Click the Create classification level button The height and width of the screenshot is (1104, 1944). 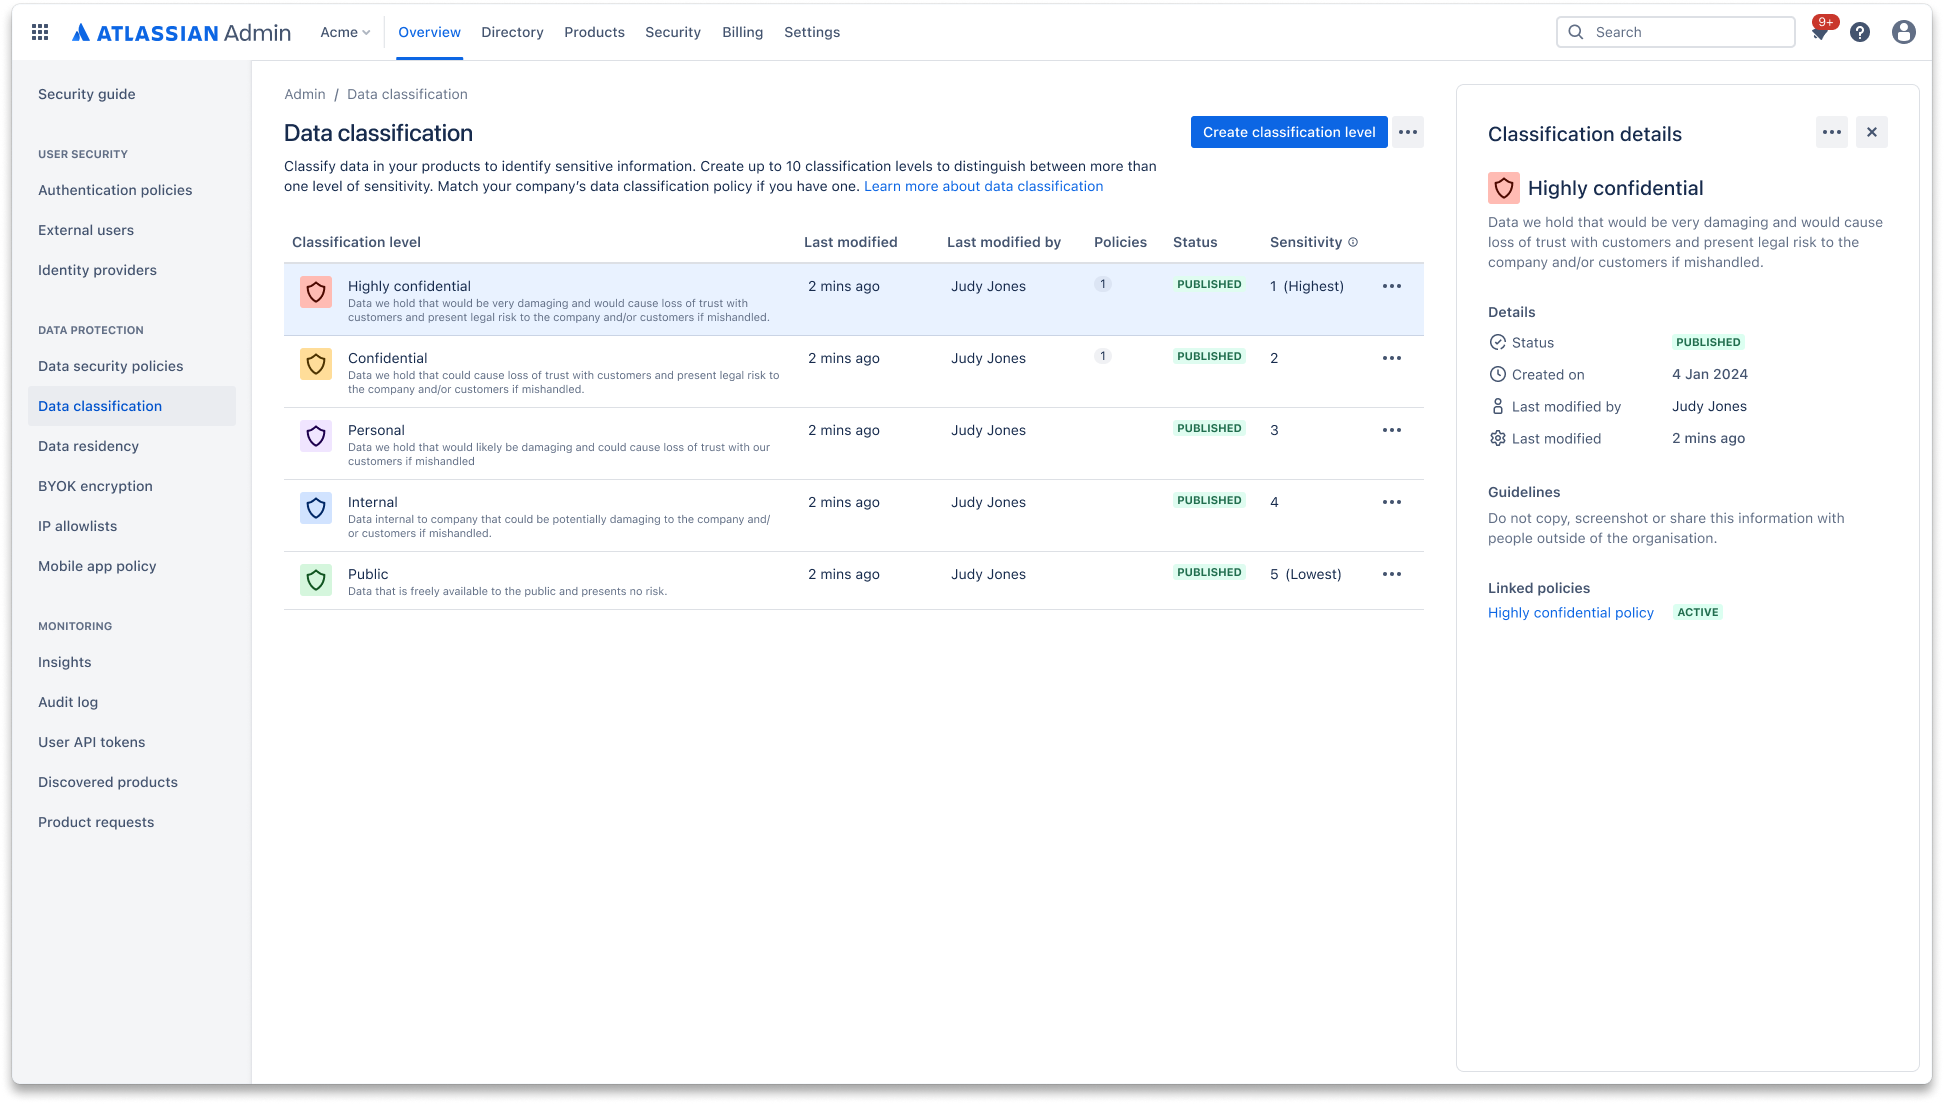point(1288,131)
